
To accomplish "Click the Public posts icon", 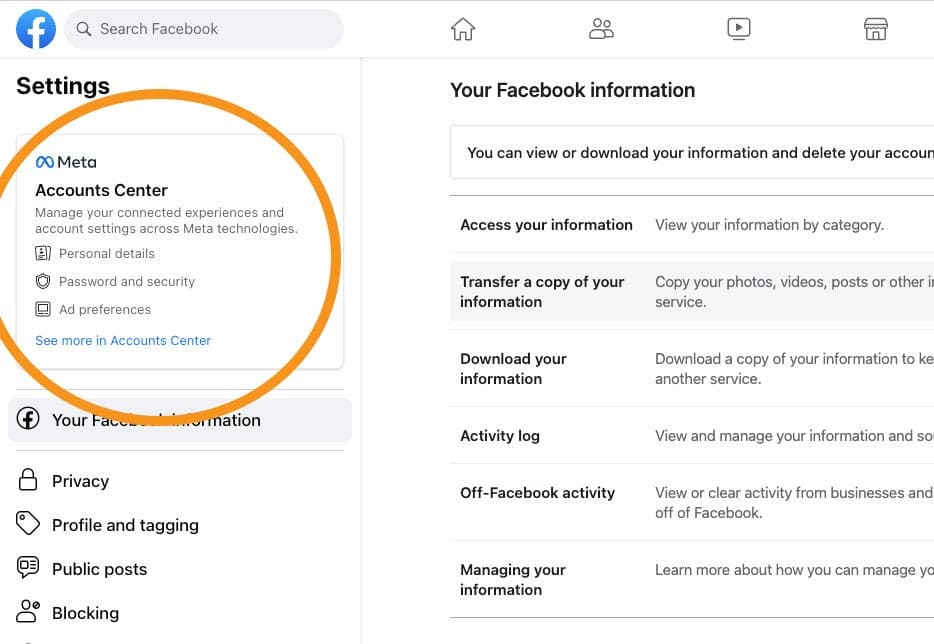I will (x=28, y=568).
